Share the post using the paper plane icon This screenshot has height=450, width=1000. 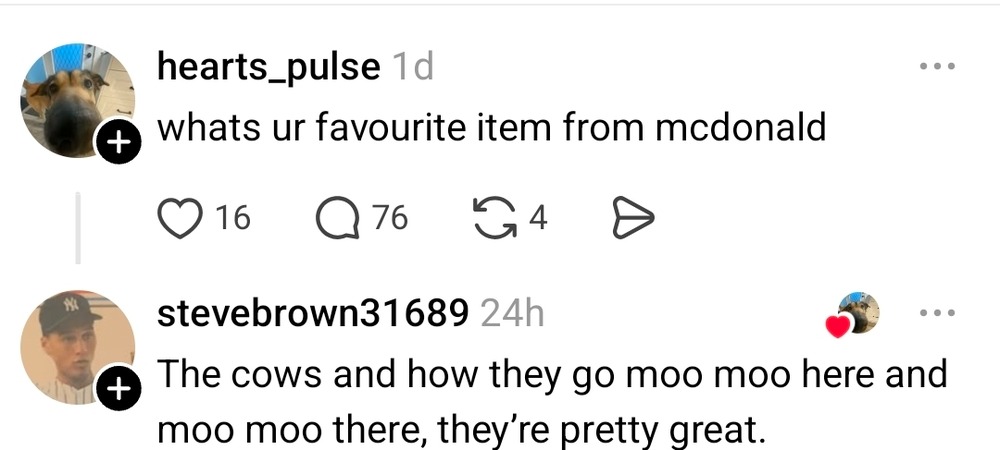tap(633, 218)
